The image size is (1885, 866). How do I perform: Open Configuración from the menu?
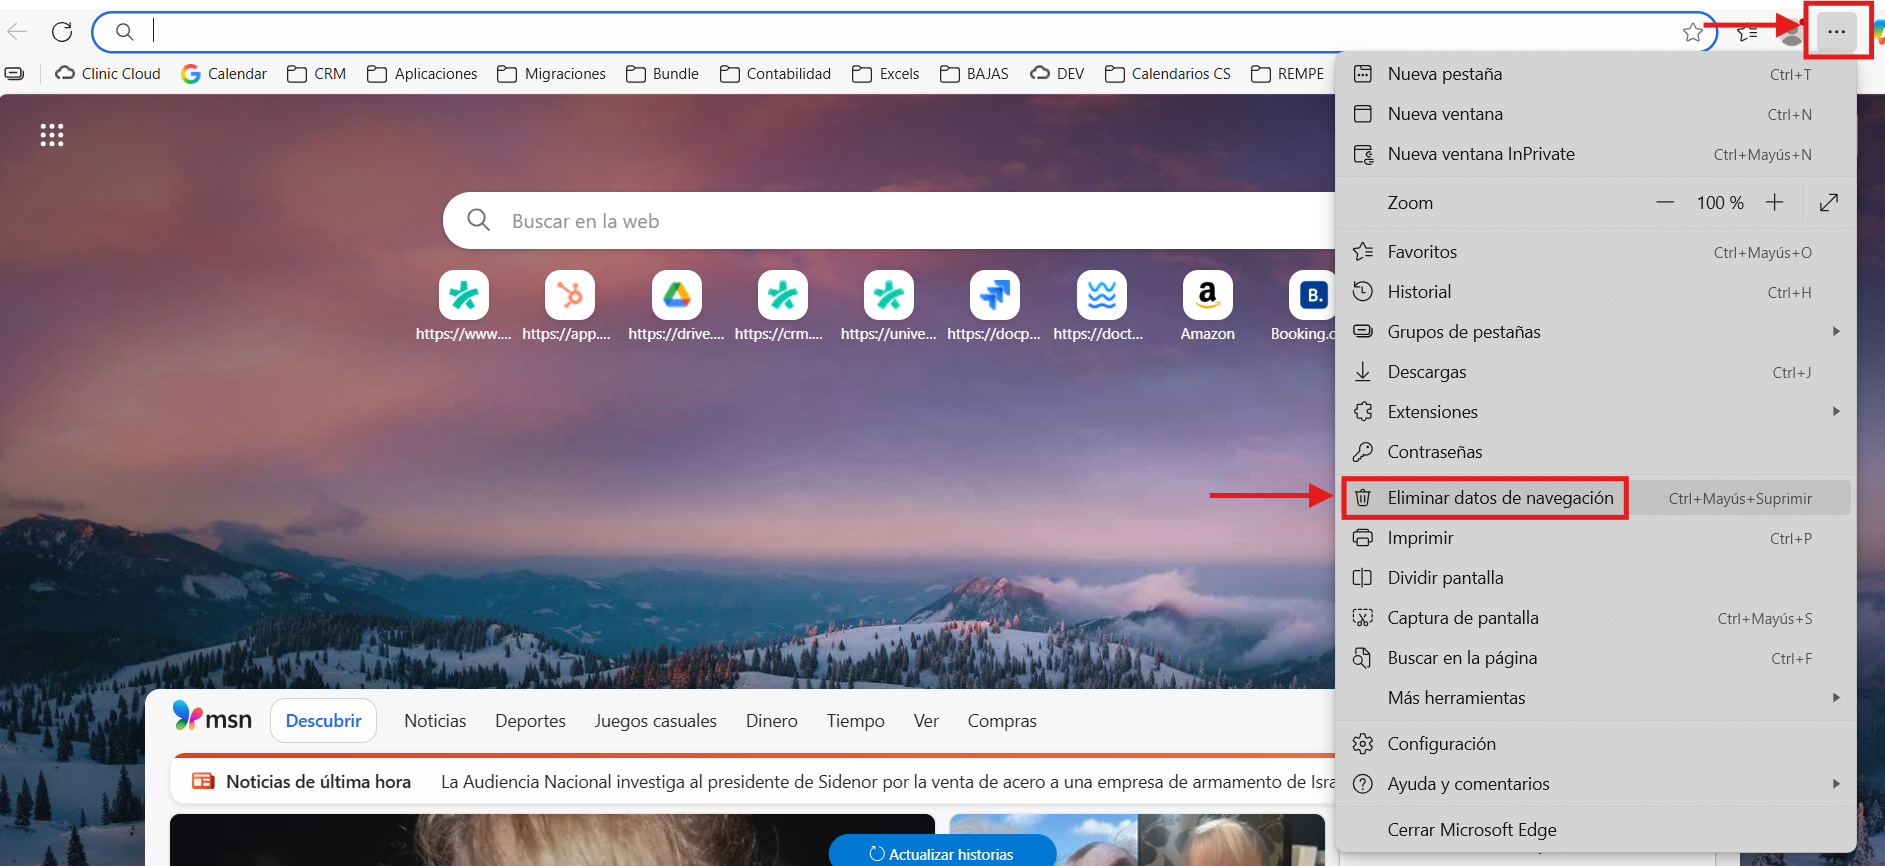click(1441, 744)
